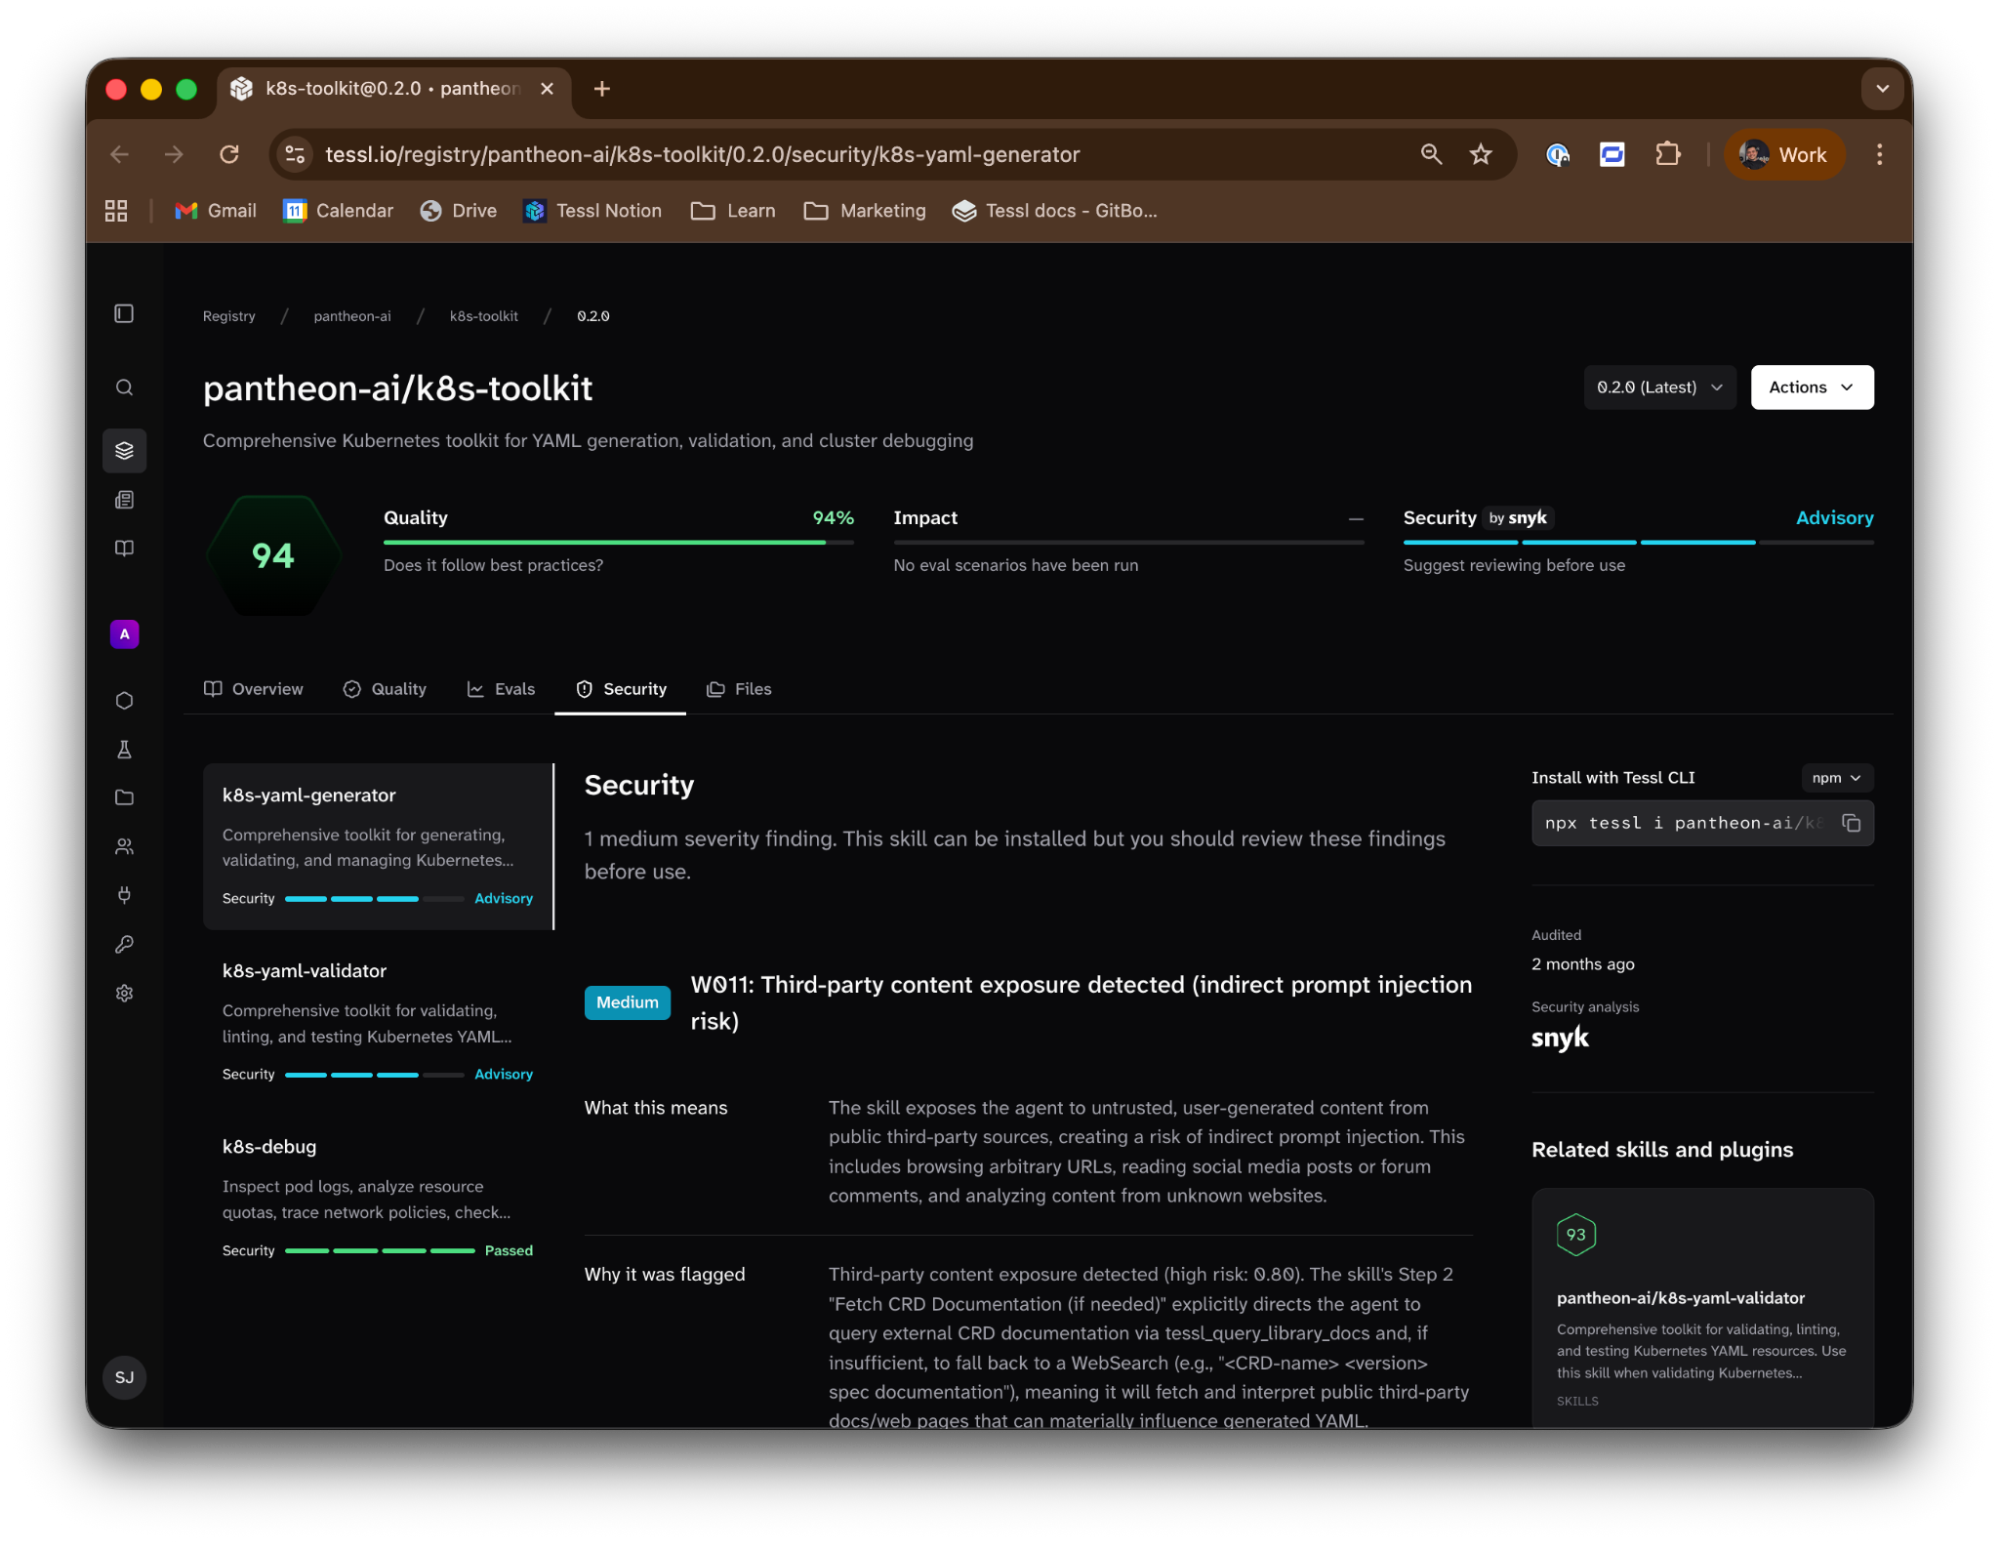This screenshot has width=1999, height=1543.
Task: Expand the Actions dropdown button
Action: pyautogui.click(x=1811, y=387)
